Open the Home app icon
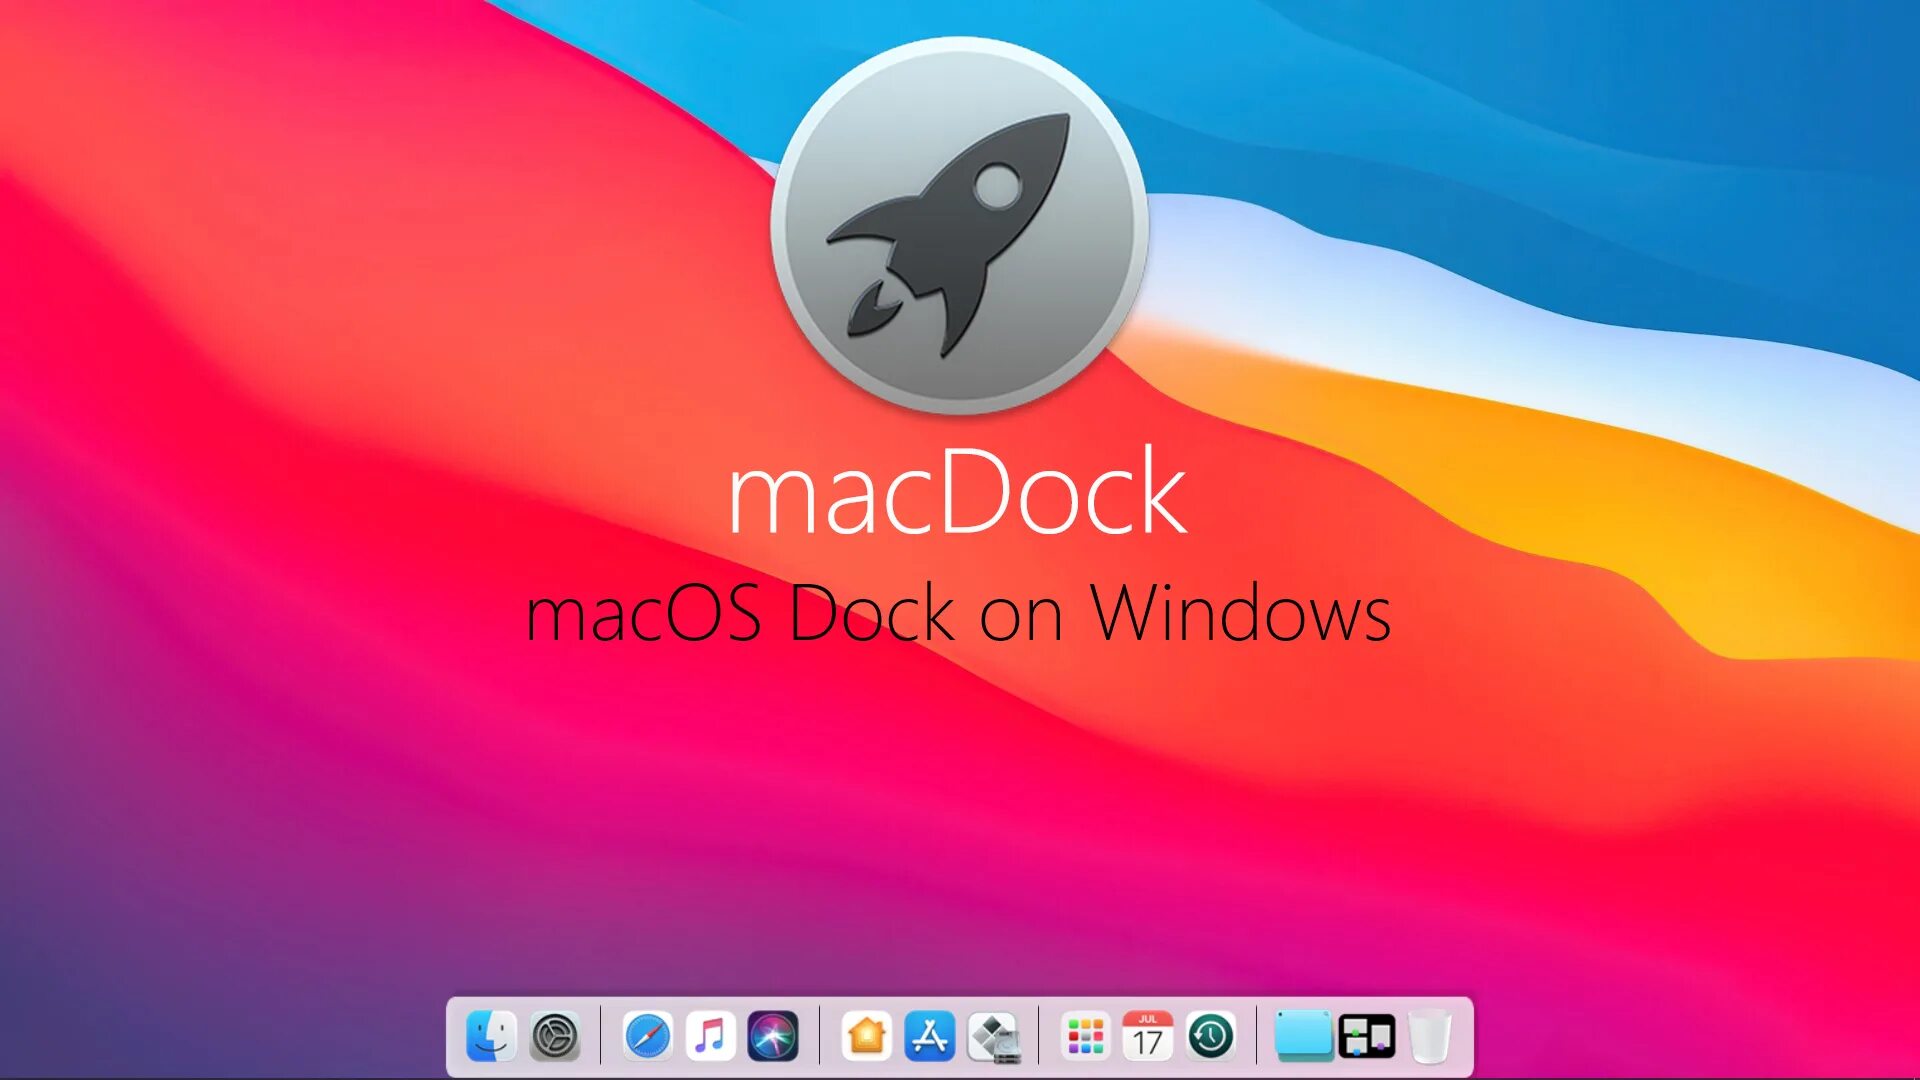 [x=866, y=1036]
